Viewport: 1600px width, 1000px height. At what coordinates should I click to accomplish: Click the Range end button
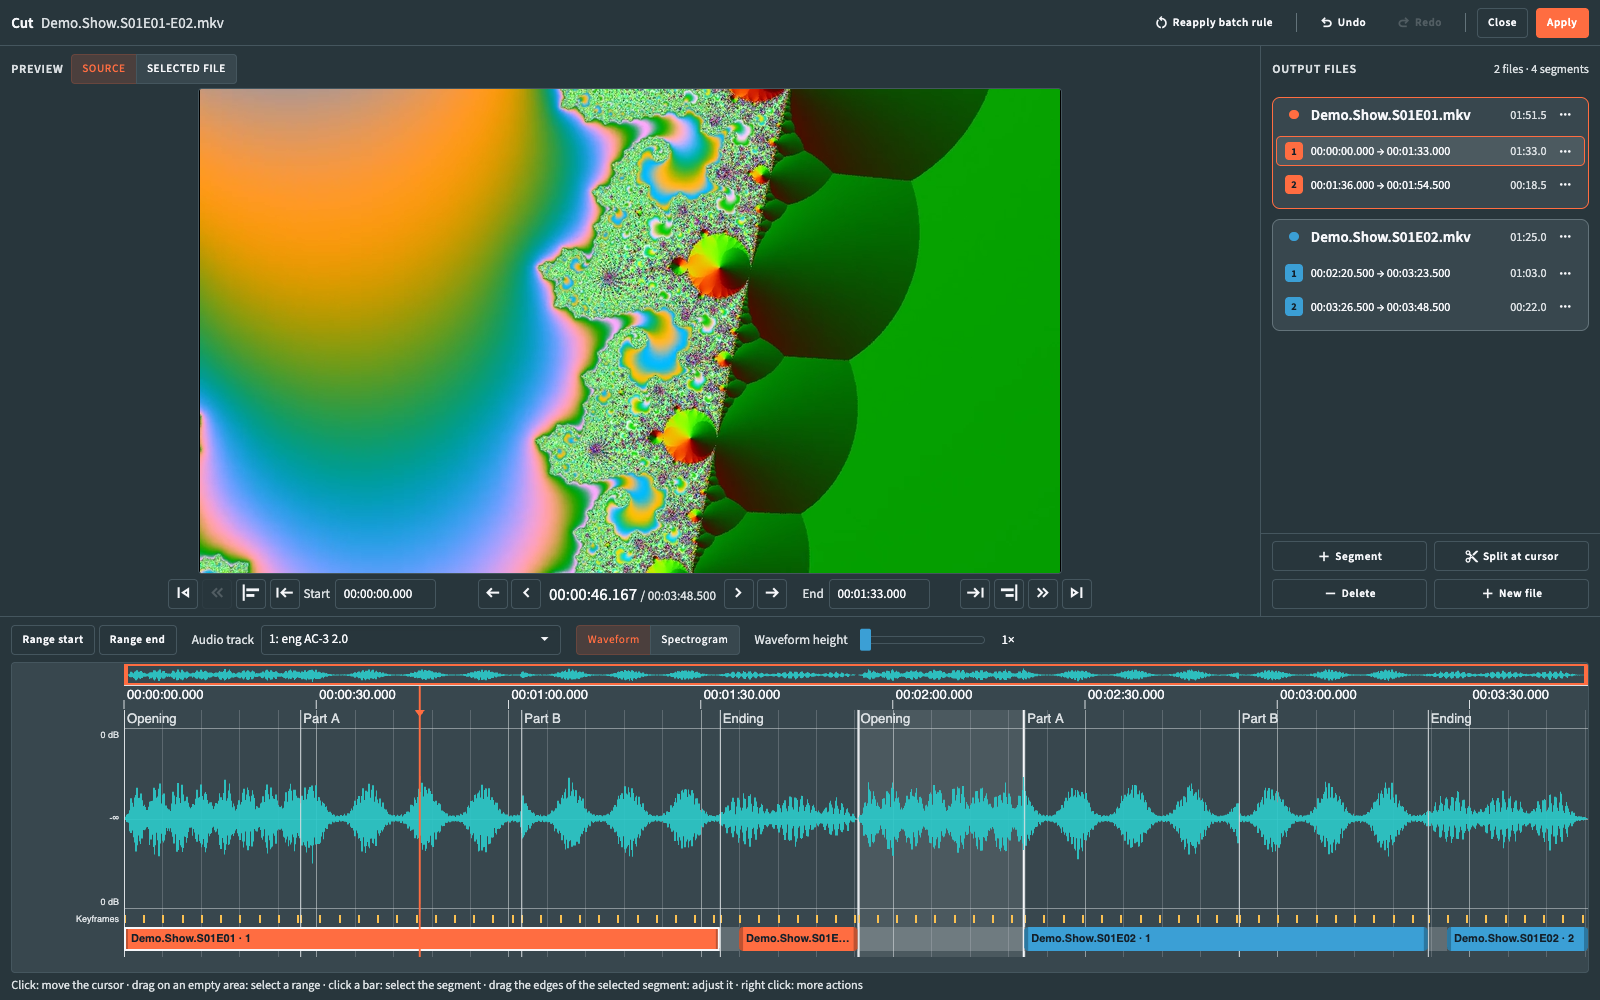pyautogui.click(x=137, y=640)
